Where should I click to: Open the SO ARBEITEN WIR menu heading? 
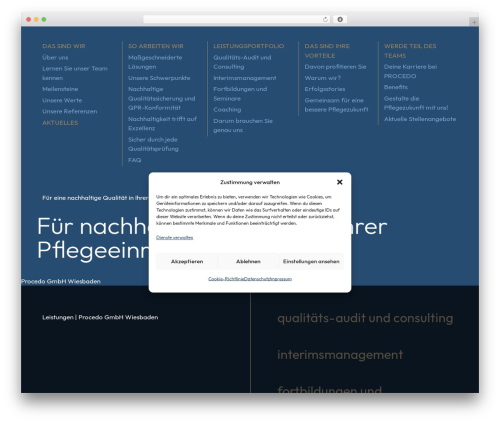[x=156, y=46]
